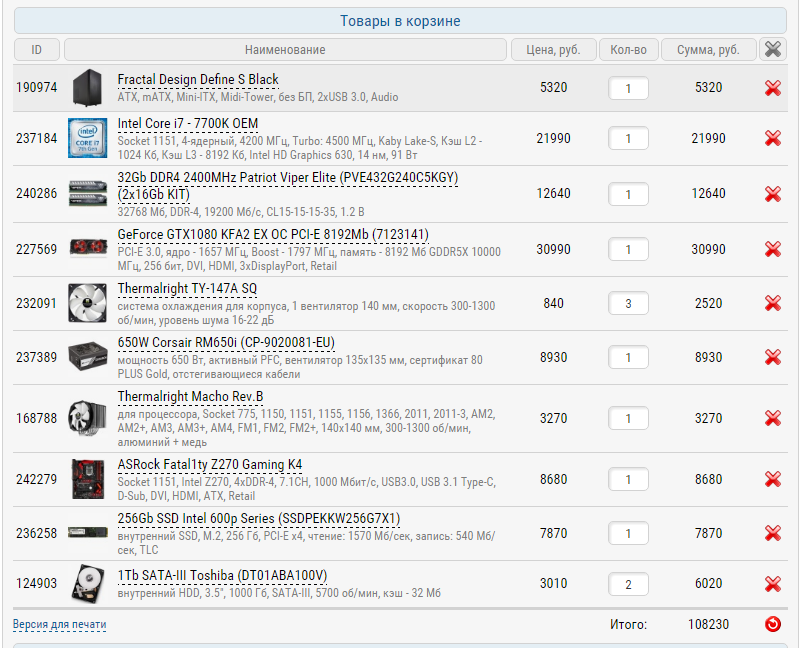Screen dimensions: 803x648
Task: Open the Intel 600p SSD thumbnail
Action: pyautogui.click(x=88, y=533)
